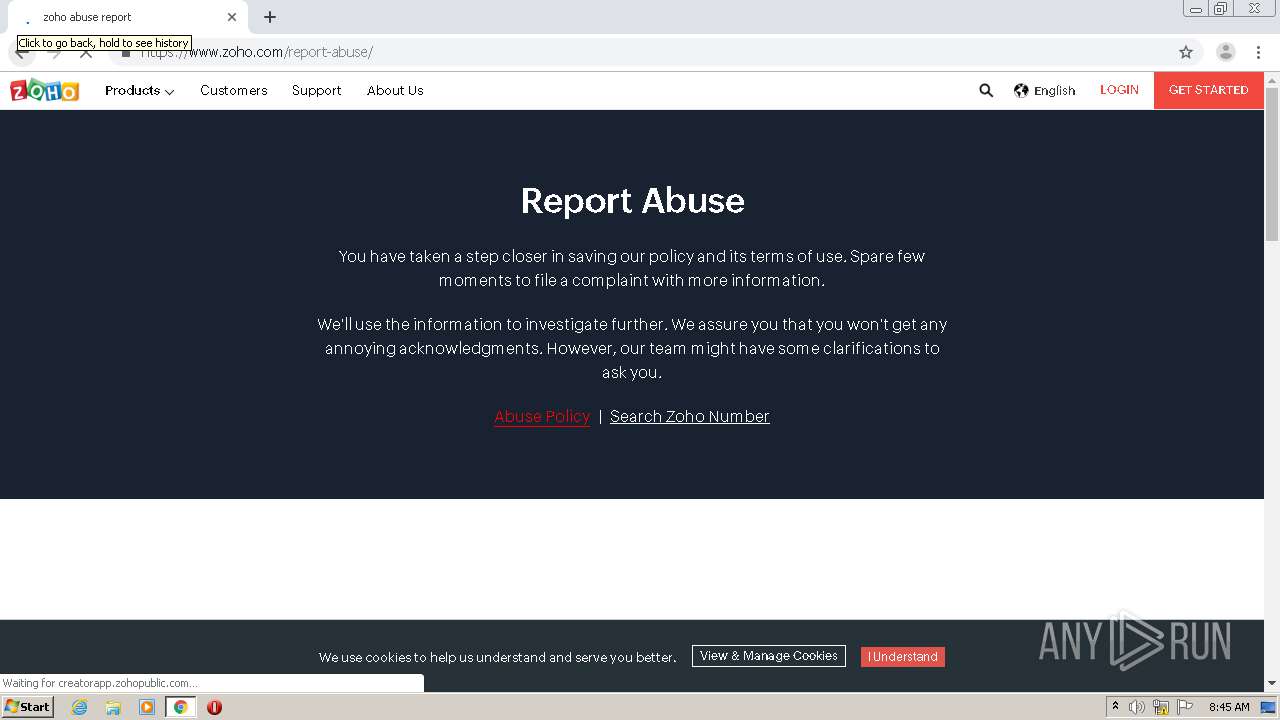Open the site search magnifier icon
The width and height of the screenshot is (1280, 720).
click(986, 90)
